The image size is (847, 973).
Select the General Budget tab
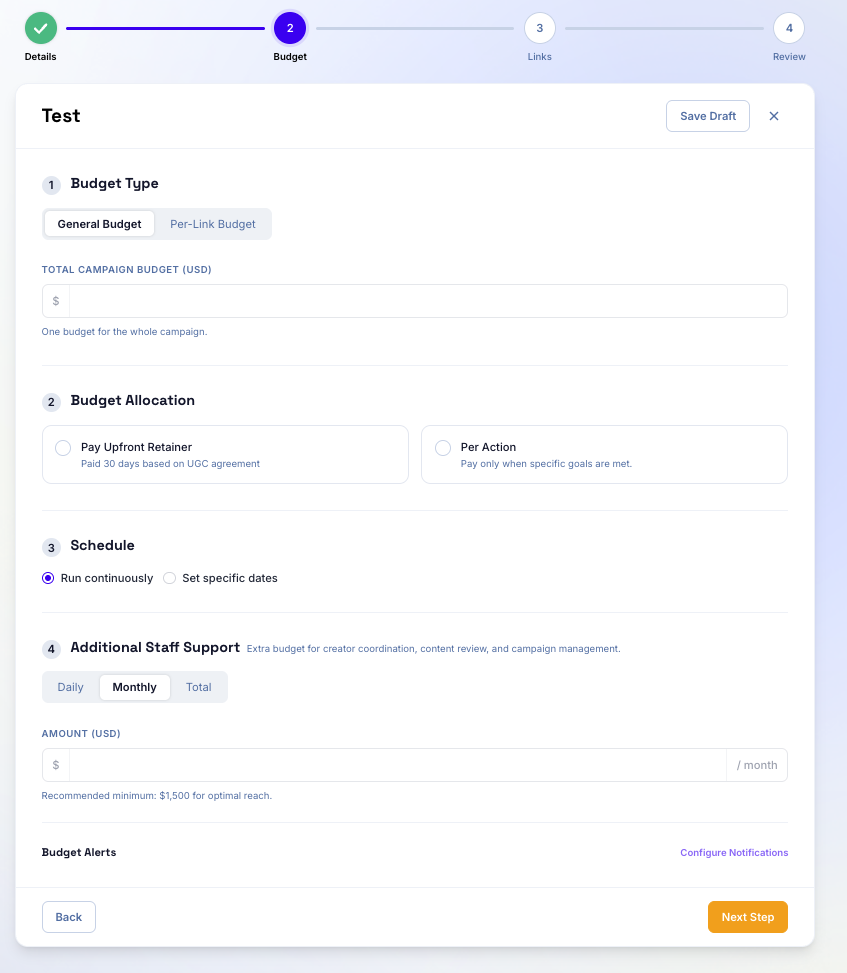coord(99,224)
